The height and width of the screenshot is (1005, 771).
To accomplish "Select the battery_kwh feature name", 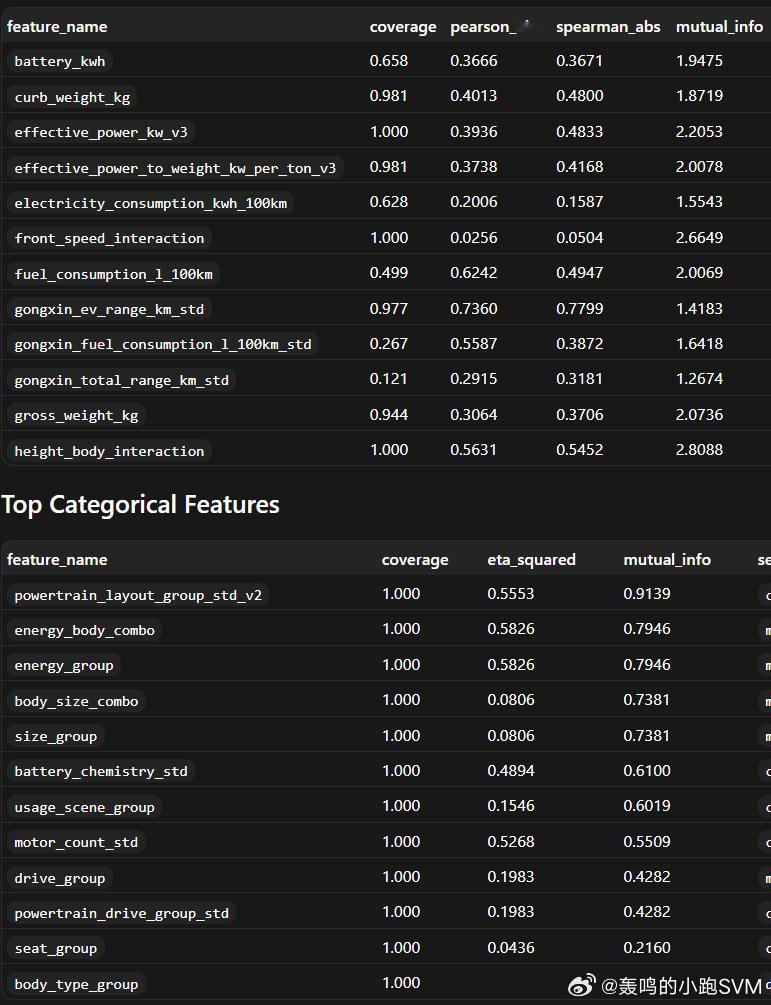I will click(60, 62).
